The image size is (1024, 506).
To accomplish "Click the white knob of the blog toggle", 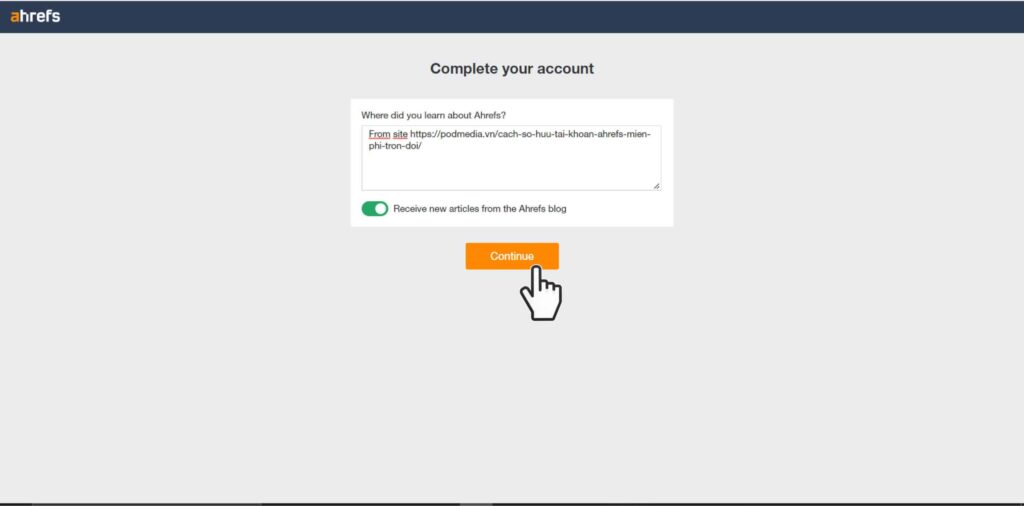I will (381, 209).
